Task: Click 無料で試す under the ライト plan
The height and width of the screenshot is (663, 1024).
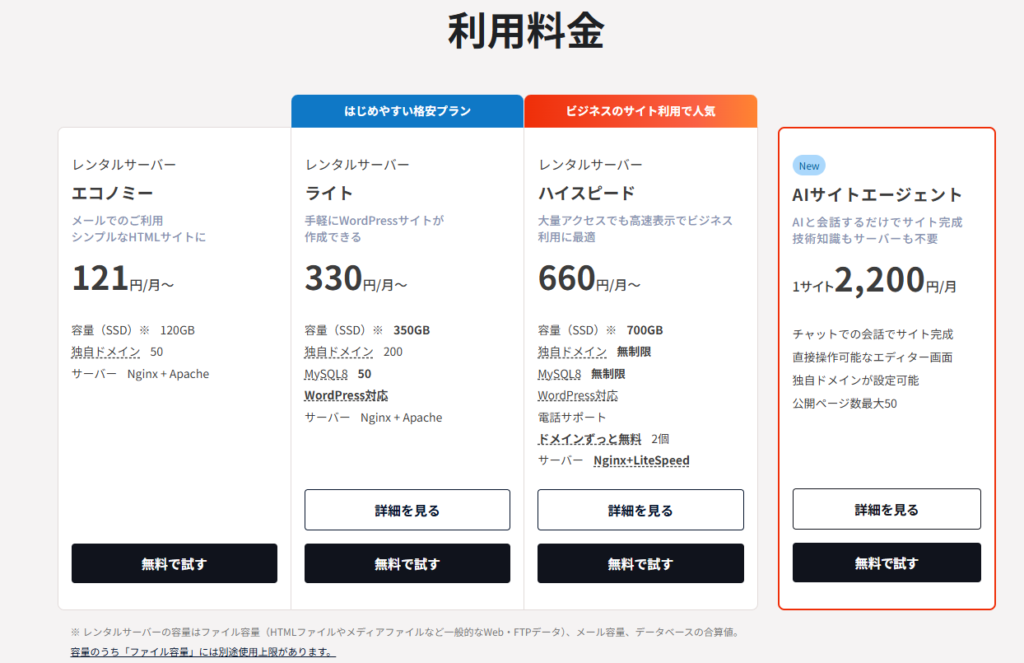Action: click(x=407, y=563)
